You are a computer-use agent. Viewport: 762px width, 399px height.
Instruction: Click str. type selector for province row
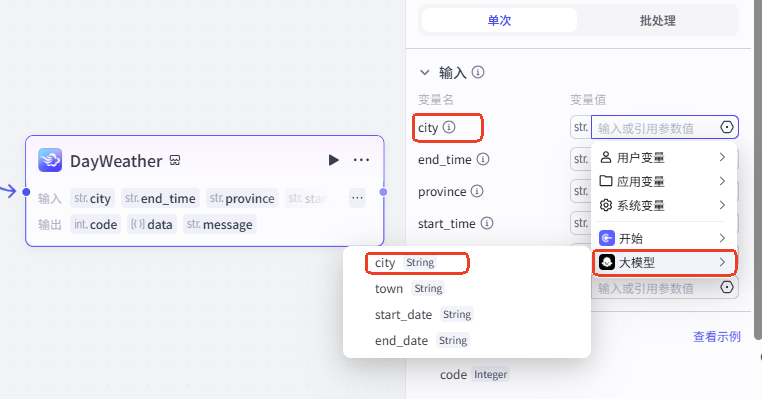(581, 191)
